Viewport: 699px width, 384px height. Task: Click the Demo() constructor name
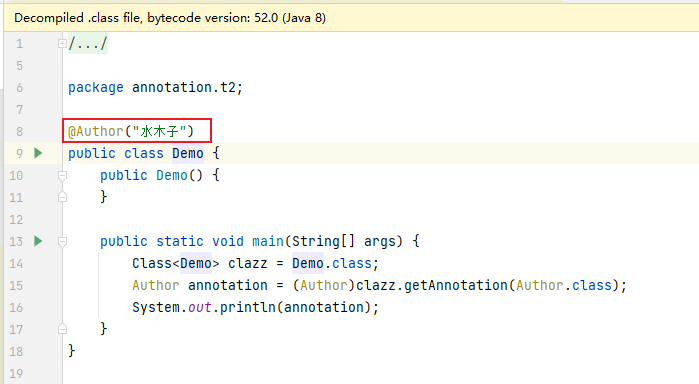click(172, 175)
